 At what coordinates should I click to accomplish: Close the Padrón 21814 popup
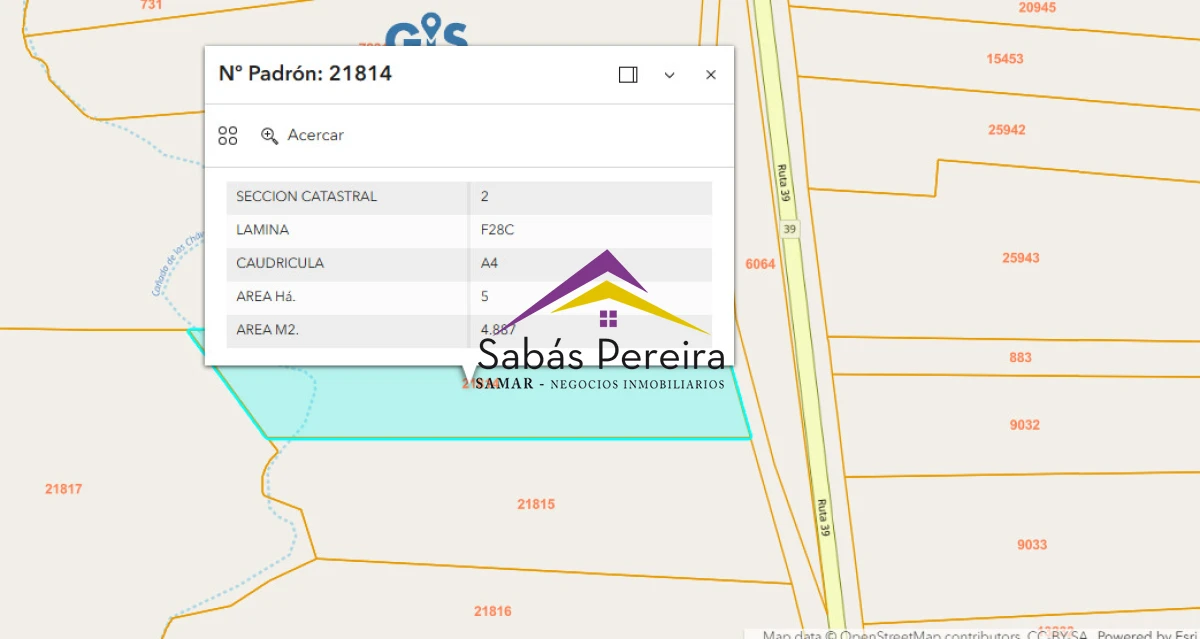click(710, 74)
